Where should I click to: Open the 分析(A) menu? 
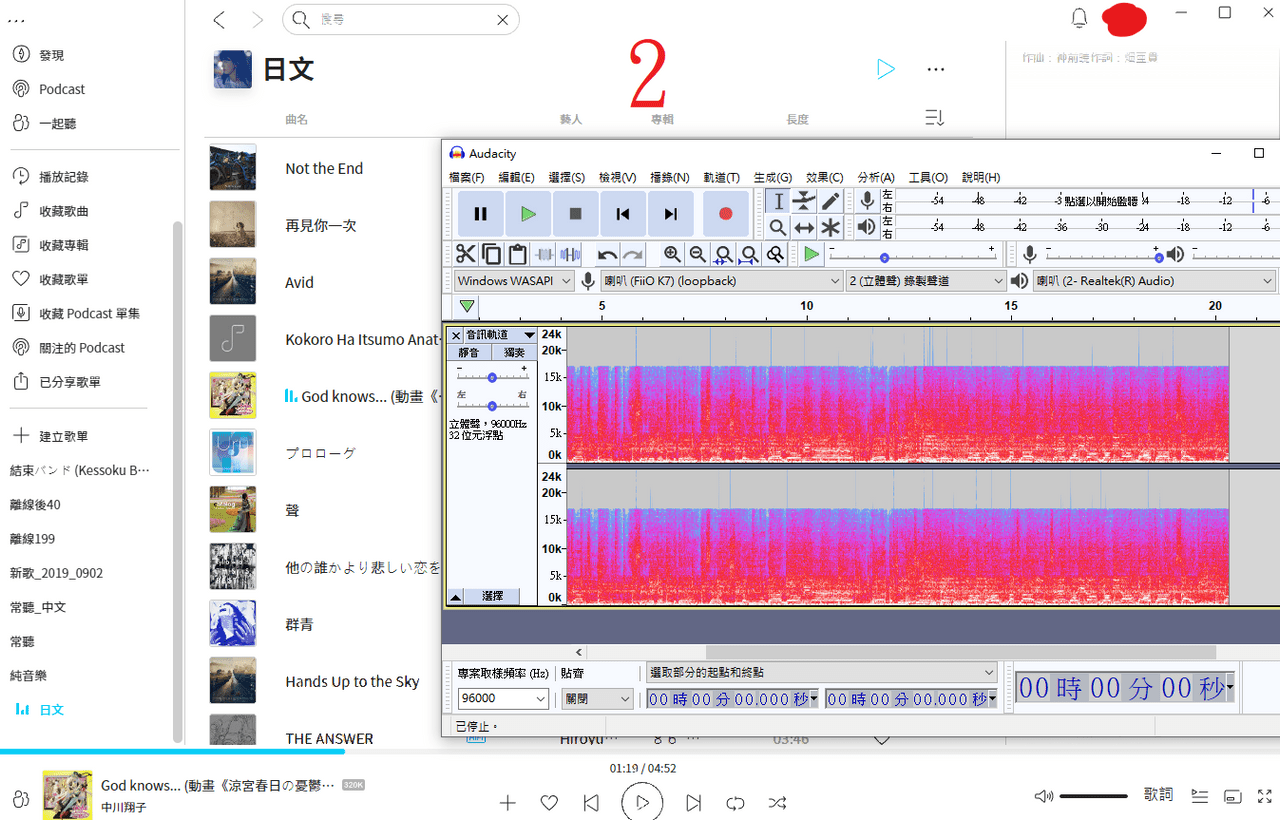(x=876, y=177)
